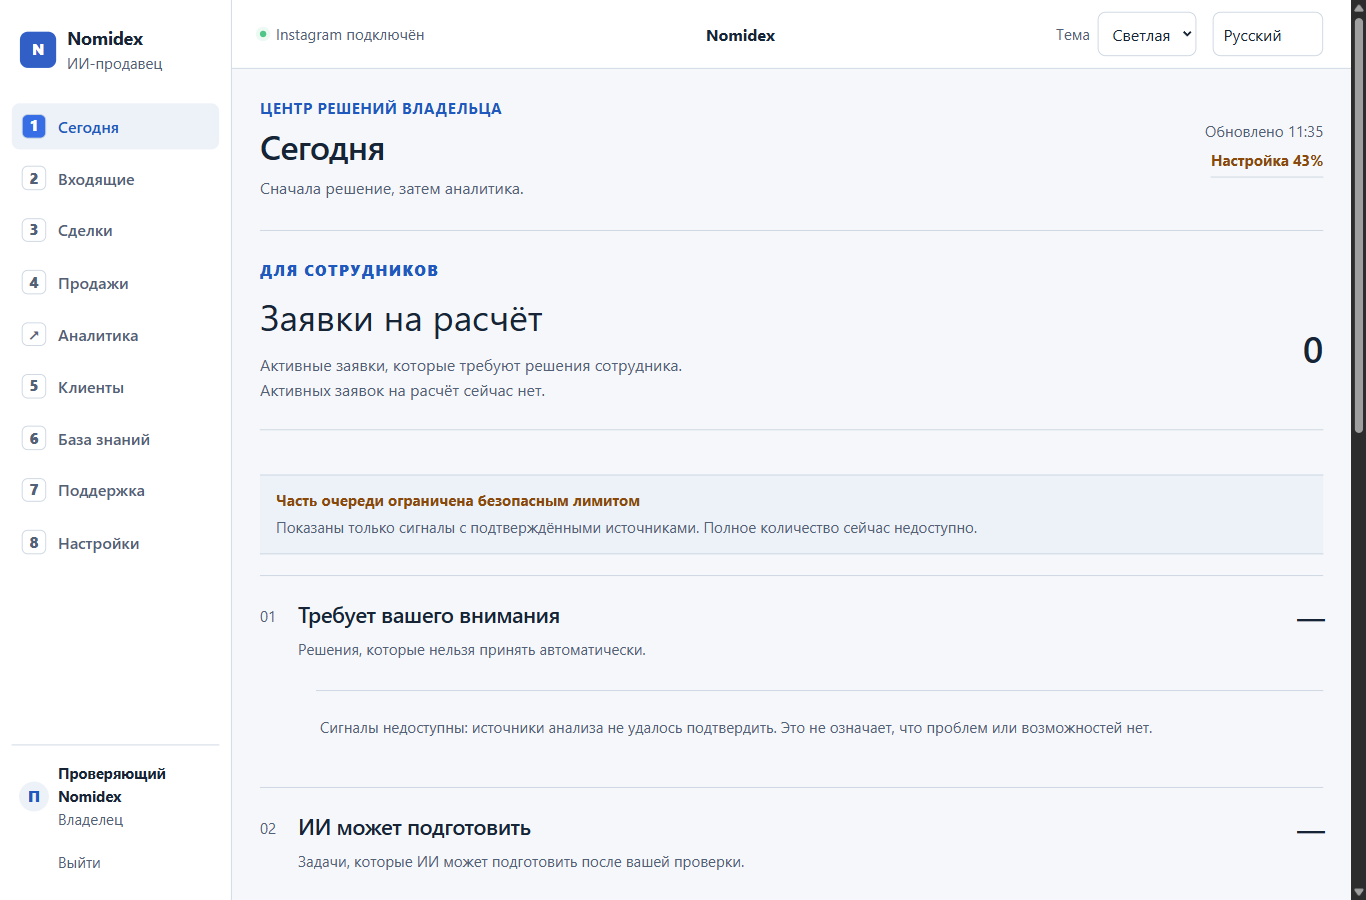1366x900 pixels.
Task: Click the "ДЛЯ СОТРУДНИКОВ" label
Action: [349, 270]
